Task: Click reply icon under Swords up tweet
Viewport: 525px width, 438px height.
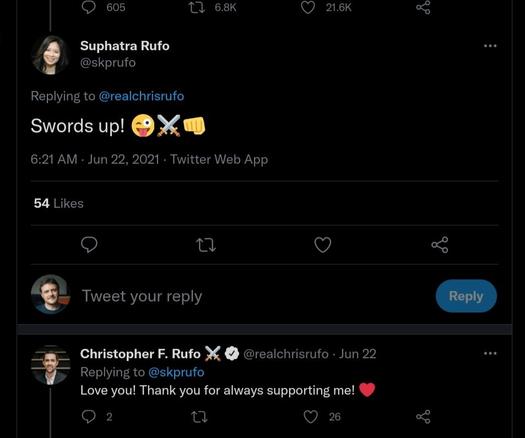Action: coord(89,244)
